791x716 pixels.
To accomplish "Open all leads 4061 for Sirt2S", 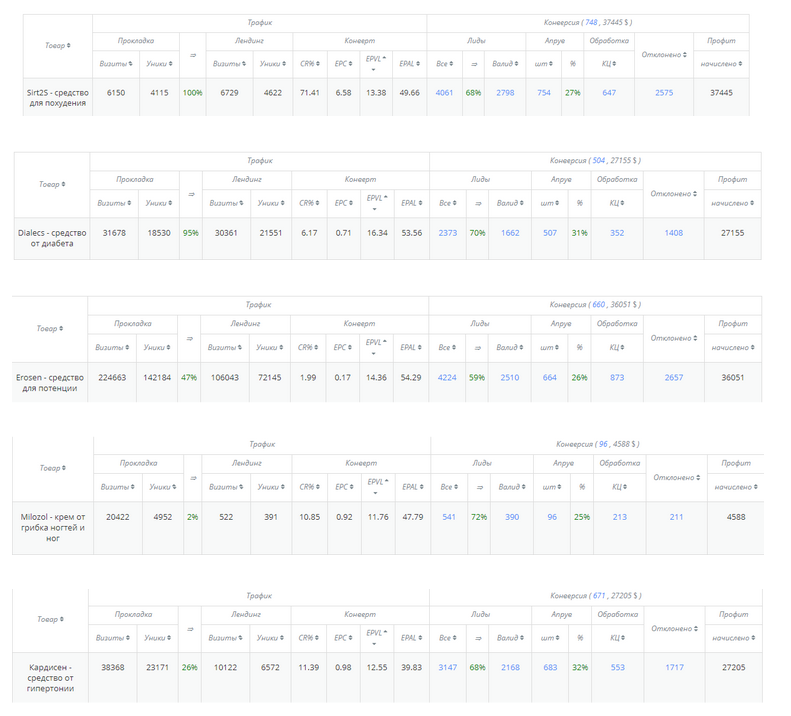I will 445,92.
